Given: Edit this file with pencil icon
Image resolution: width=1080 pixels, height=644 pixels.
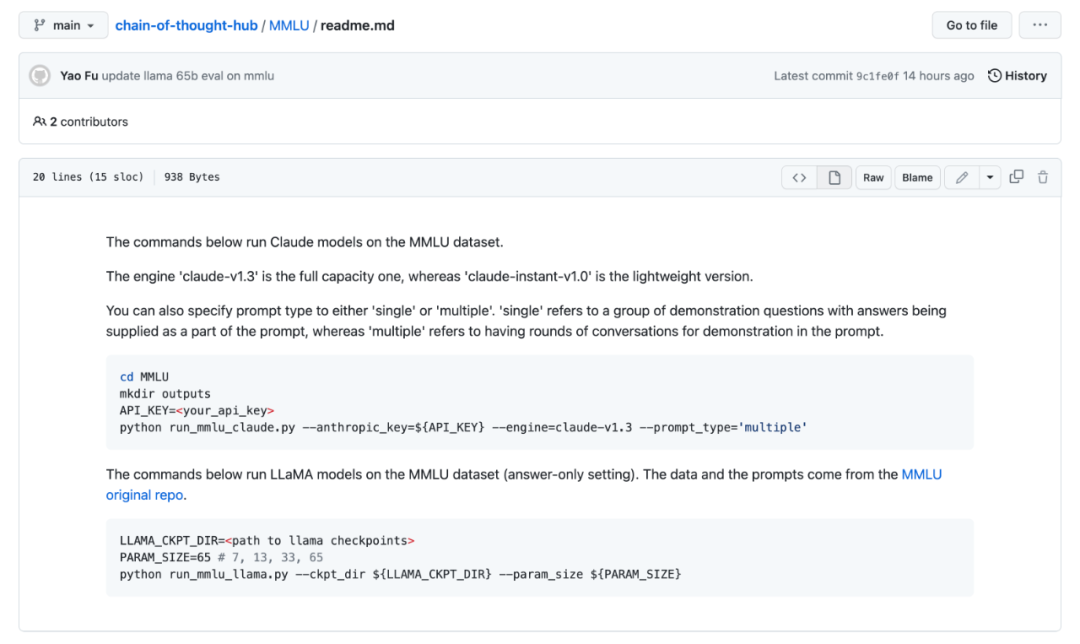Looking at the screenshot, I should pos(962,178).
